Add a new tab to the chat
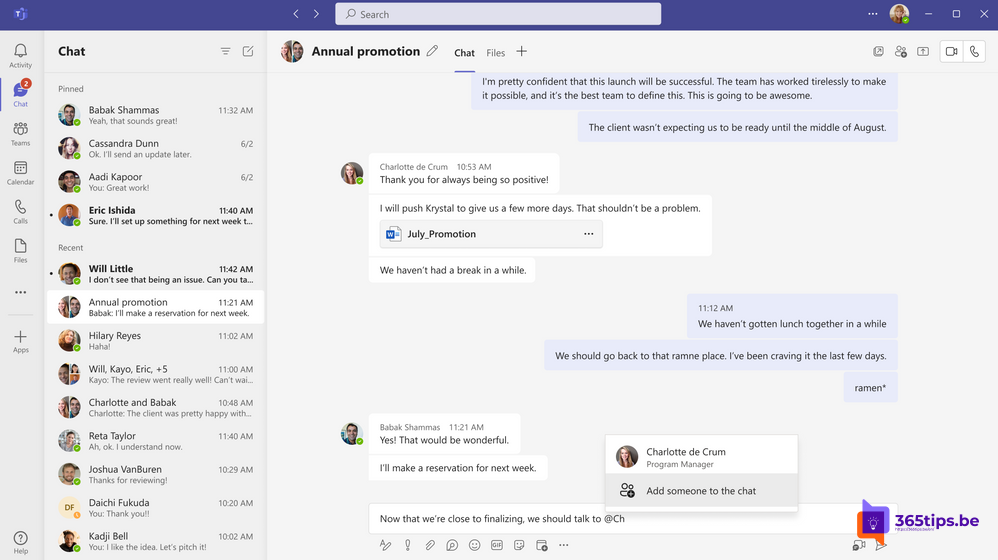Screen dimensions: 998x560 point(521,52)
